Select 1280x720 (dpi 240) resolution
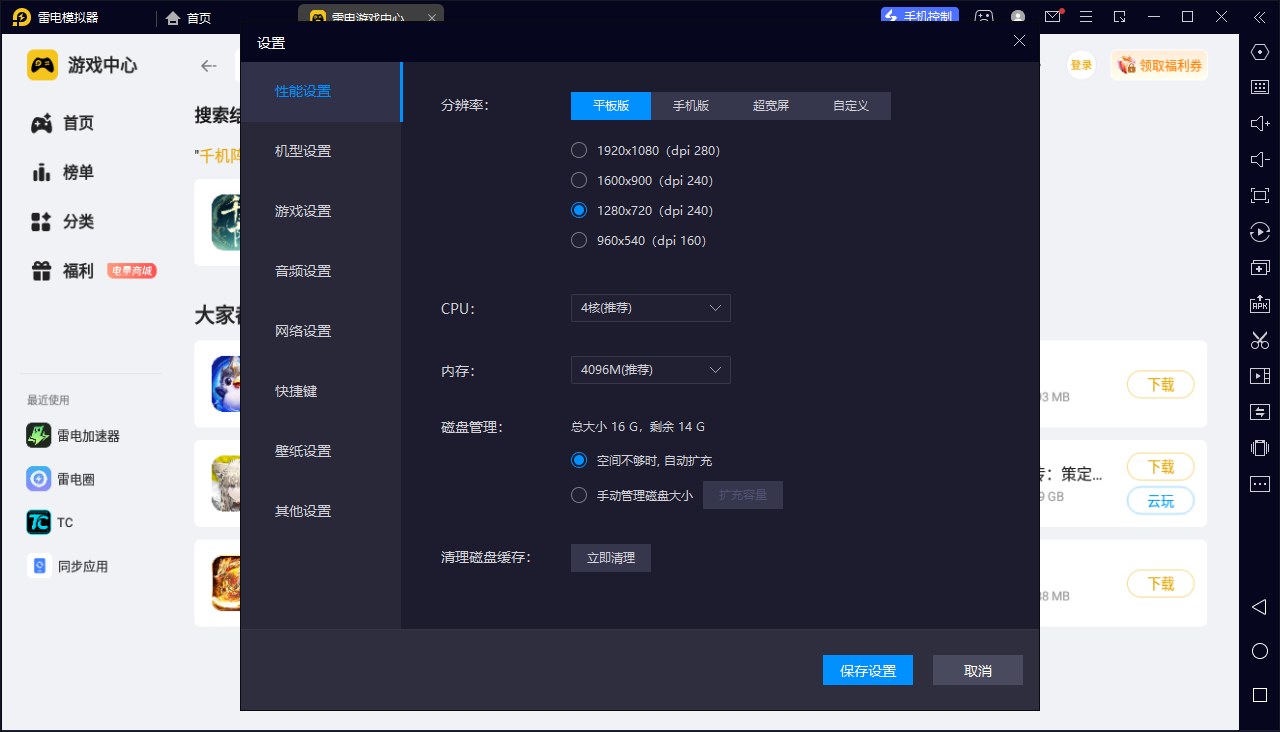 click(578, 211)
